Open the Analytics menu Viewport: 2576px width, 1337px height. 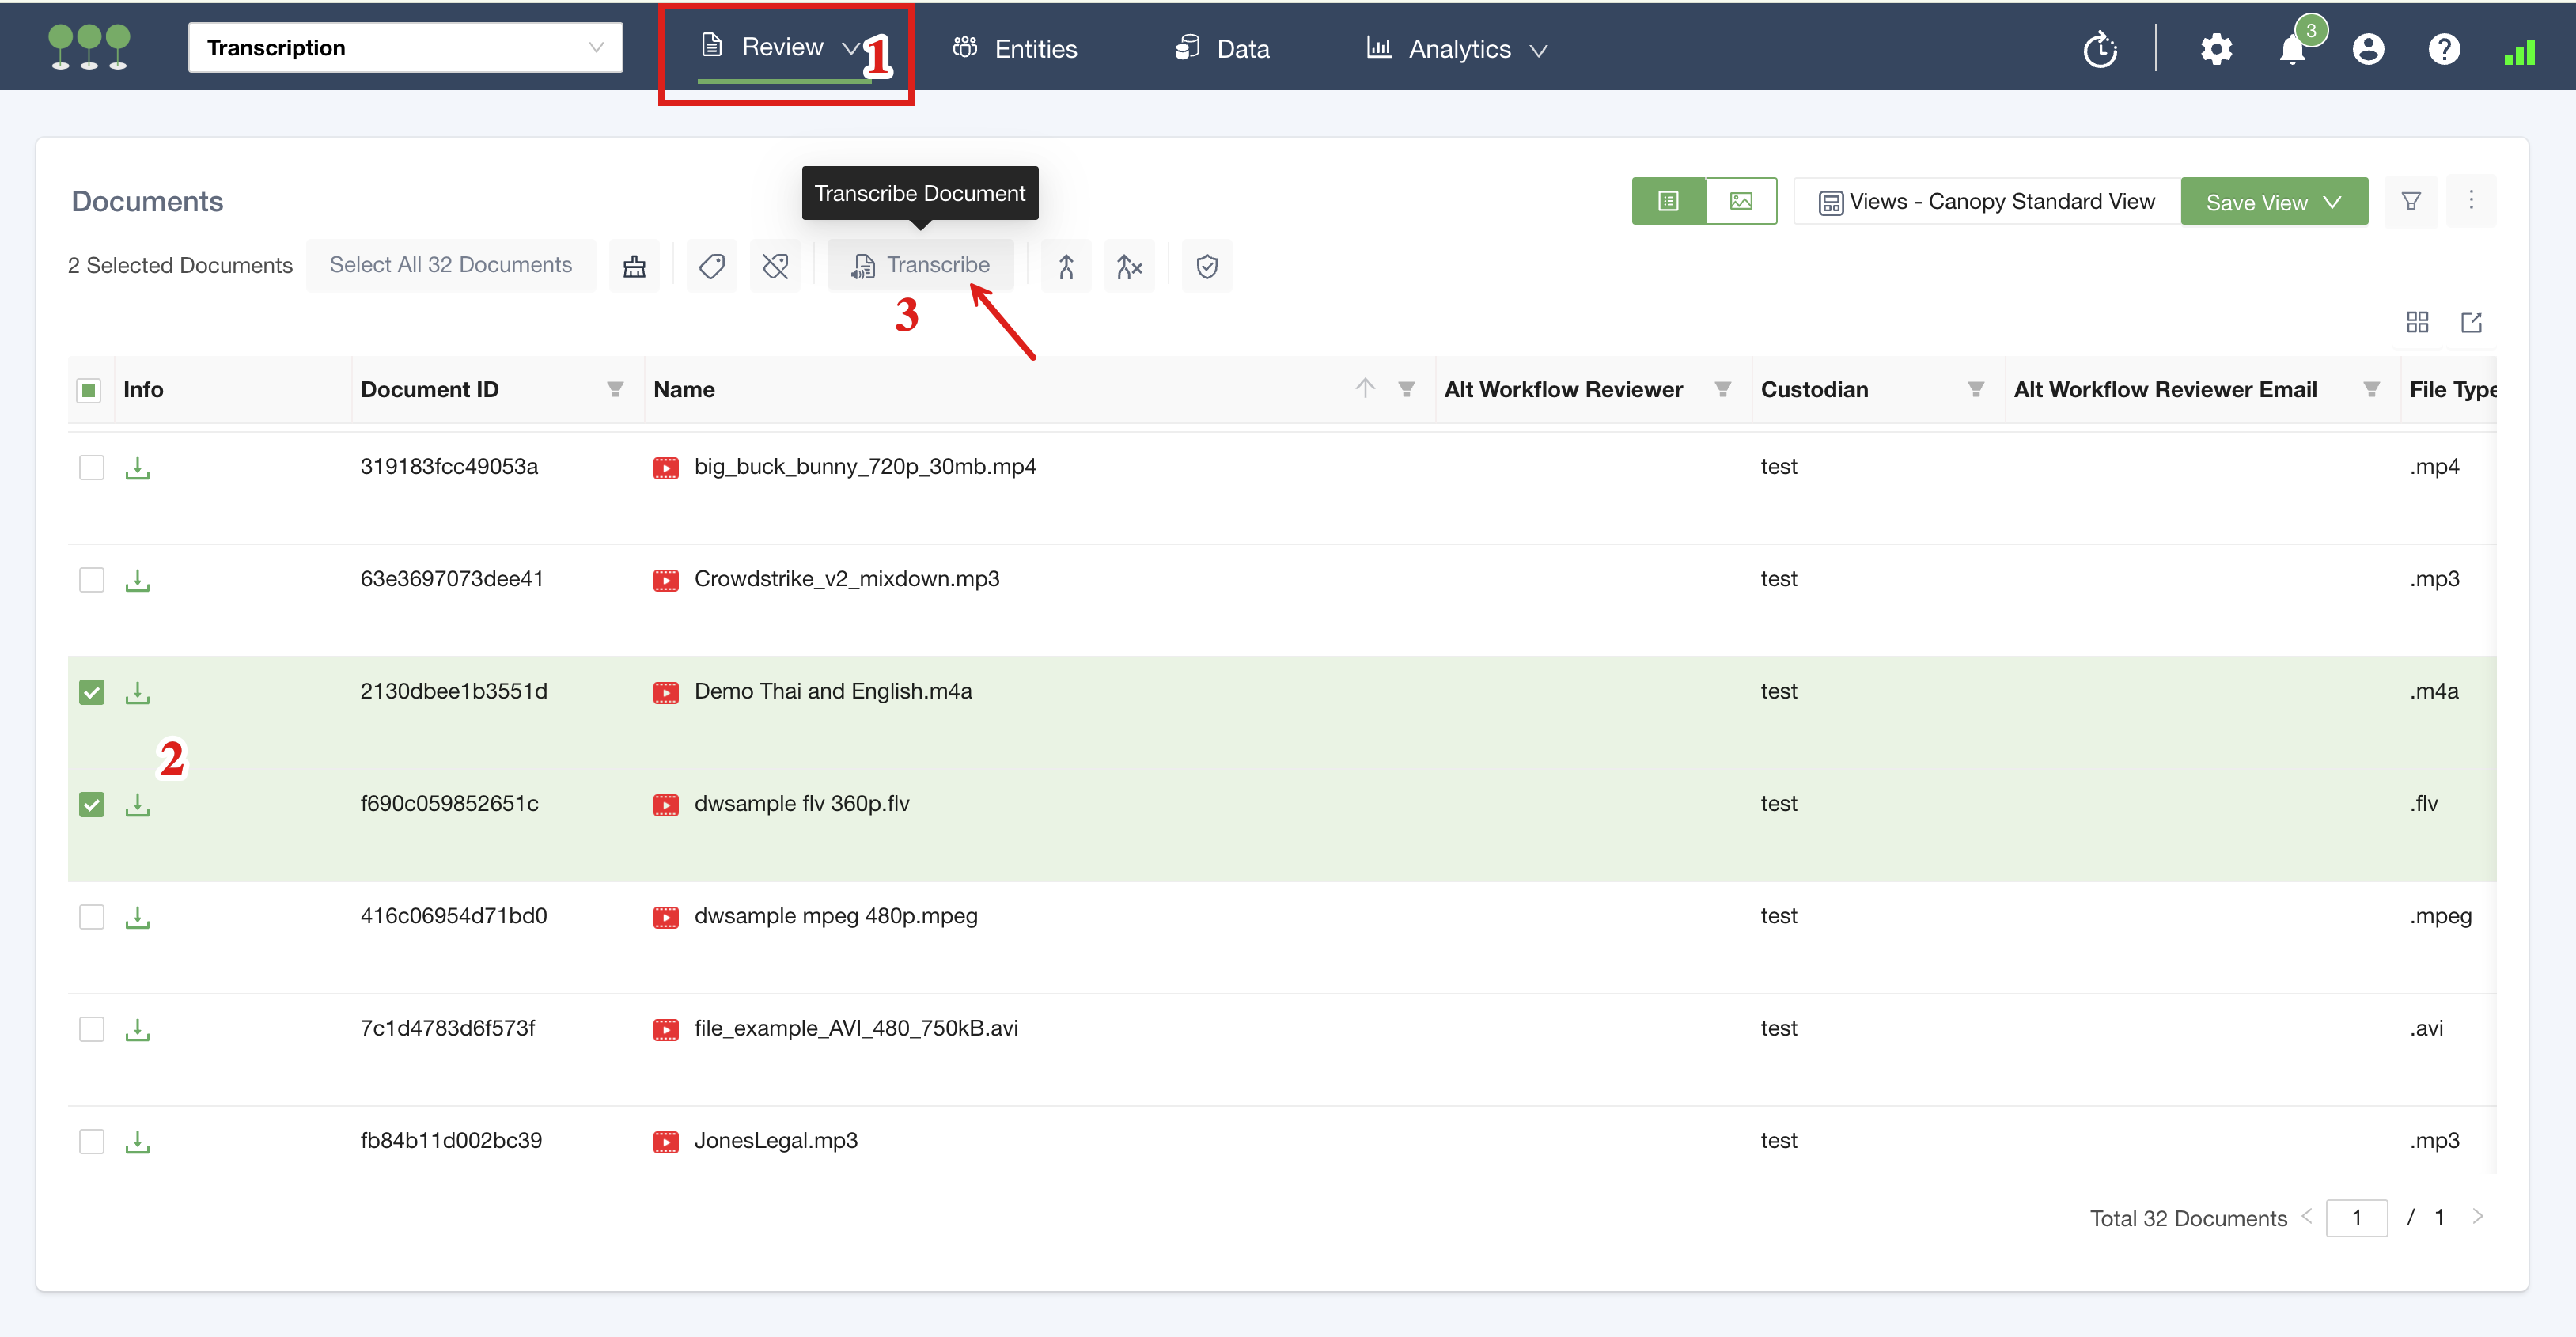point(1457,49)
